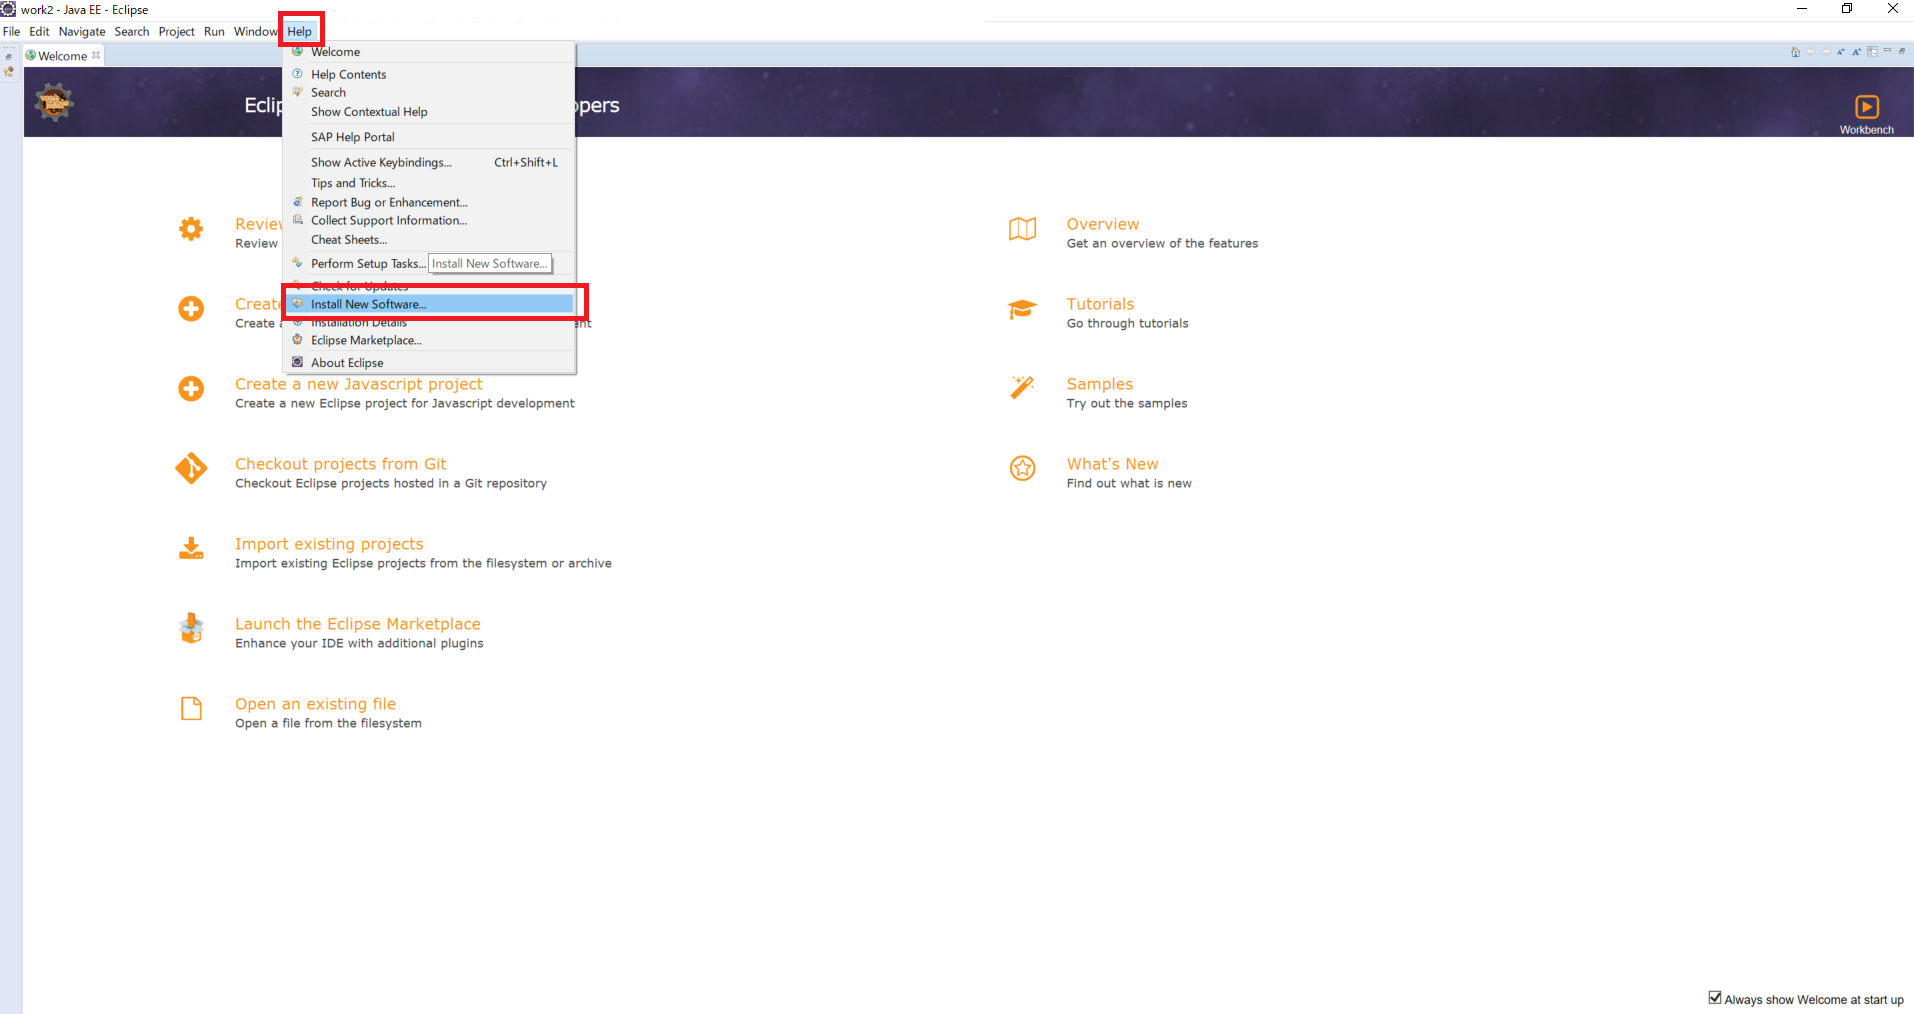Click the map icon next to Overview
Viewport: 1914px width, 1014px height.
pyautogui.click(x=1022, y=229)
